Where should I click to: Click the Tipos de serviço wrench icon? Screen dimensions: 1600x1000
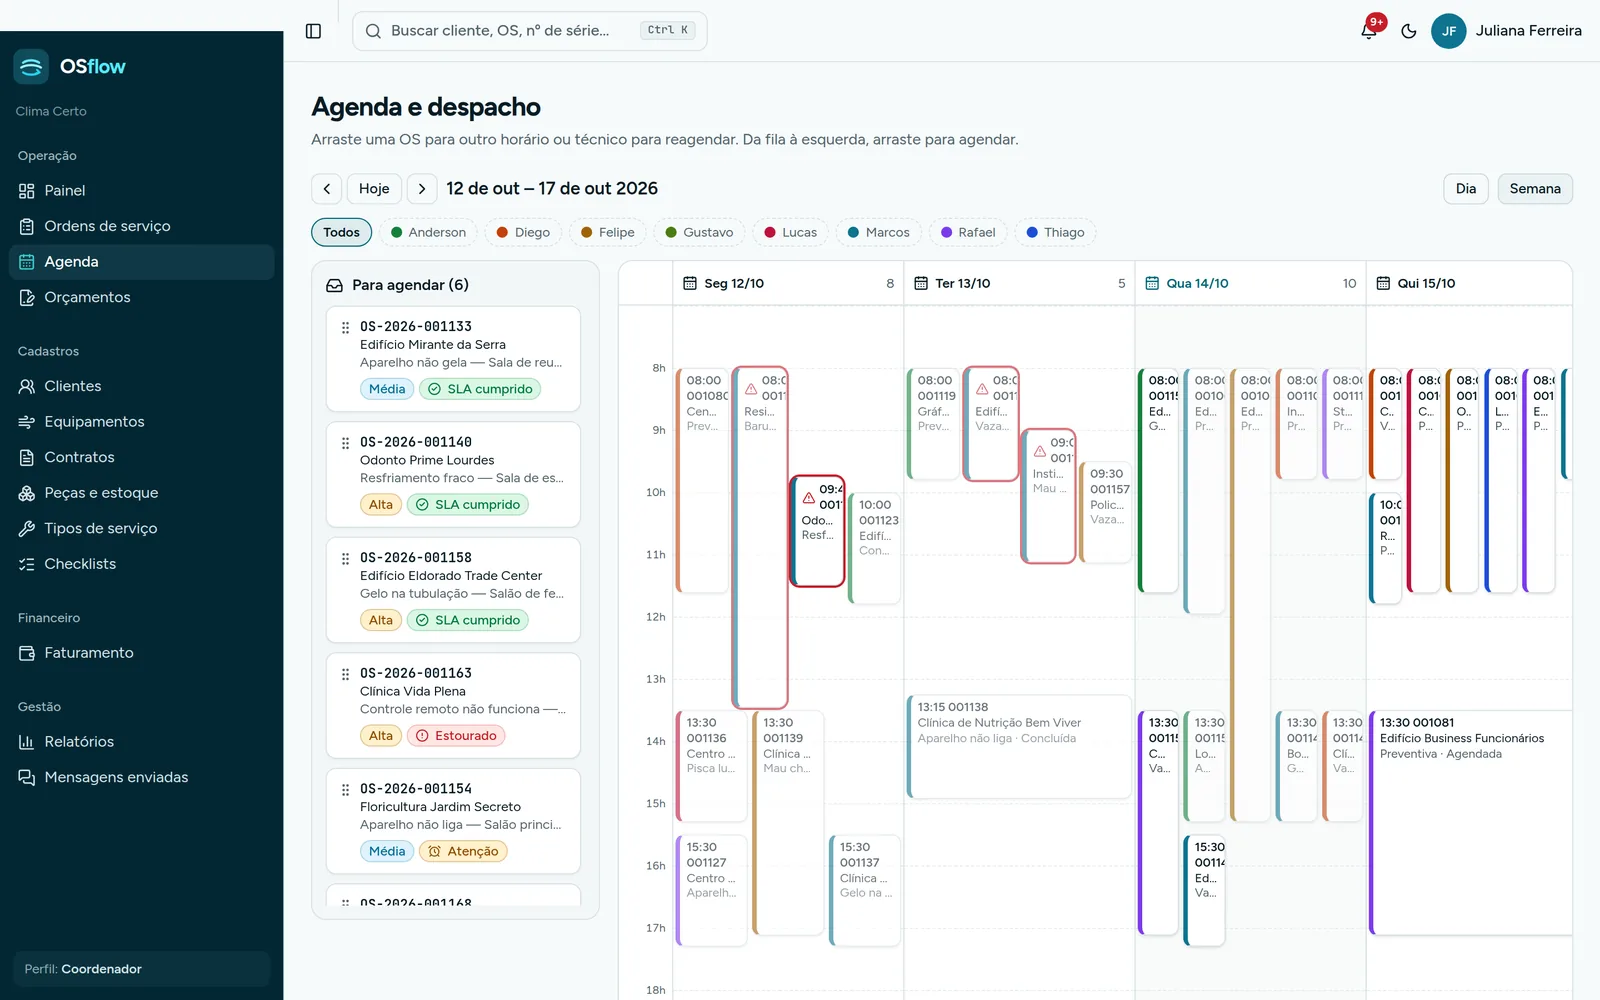click(27, 528)
